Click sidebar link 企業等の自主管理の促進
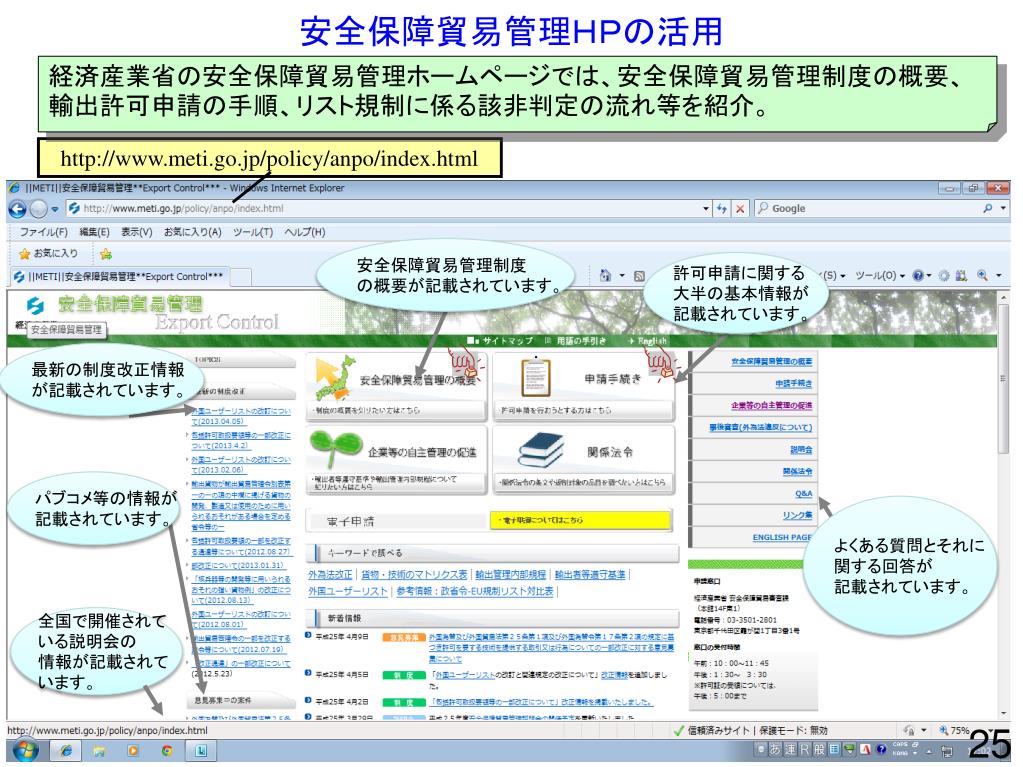The image size is (1023, 767). click(771, 406)
